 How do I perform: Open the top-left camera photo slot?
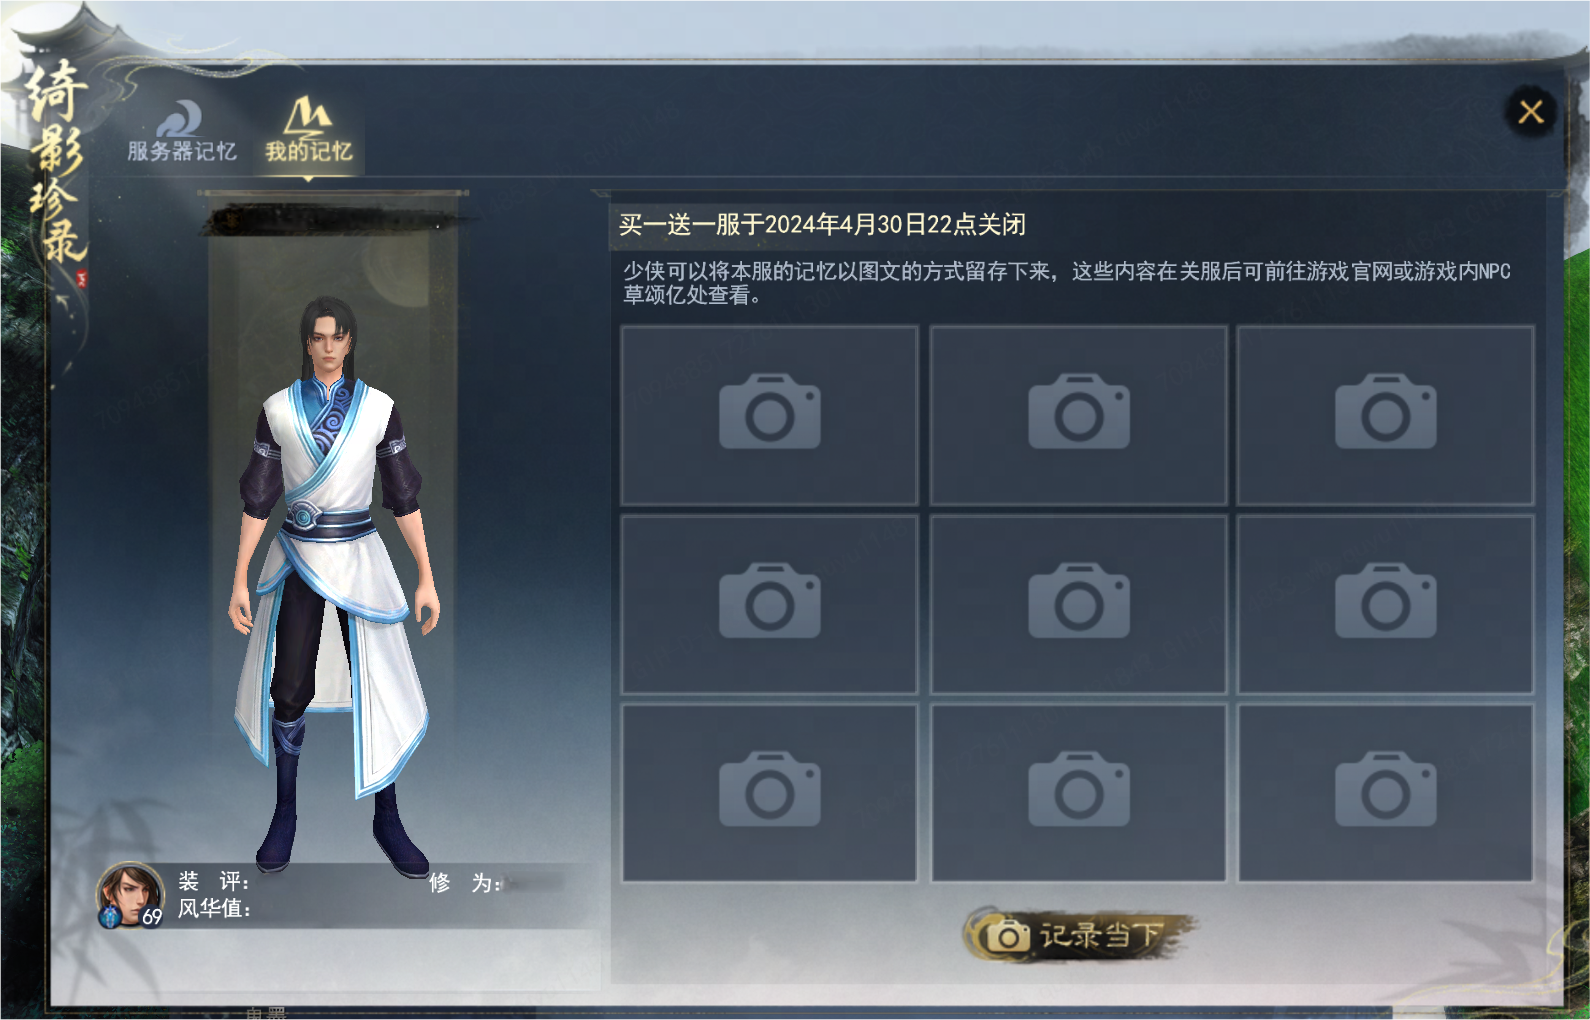[x=770, y=415]
